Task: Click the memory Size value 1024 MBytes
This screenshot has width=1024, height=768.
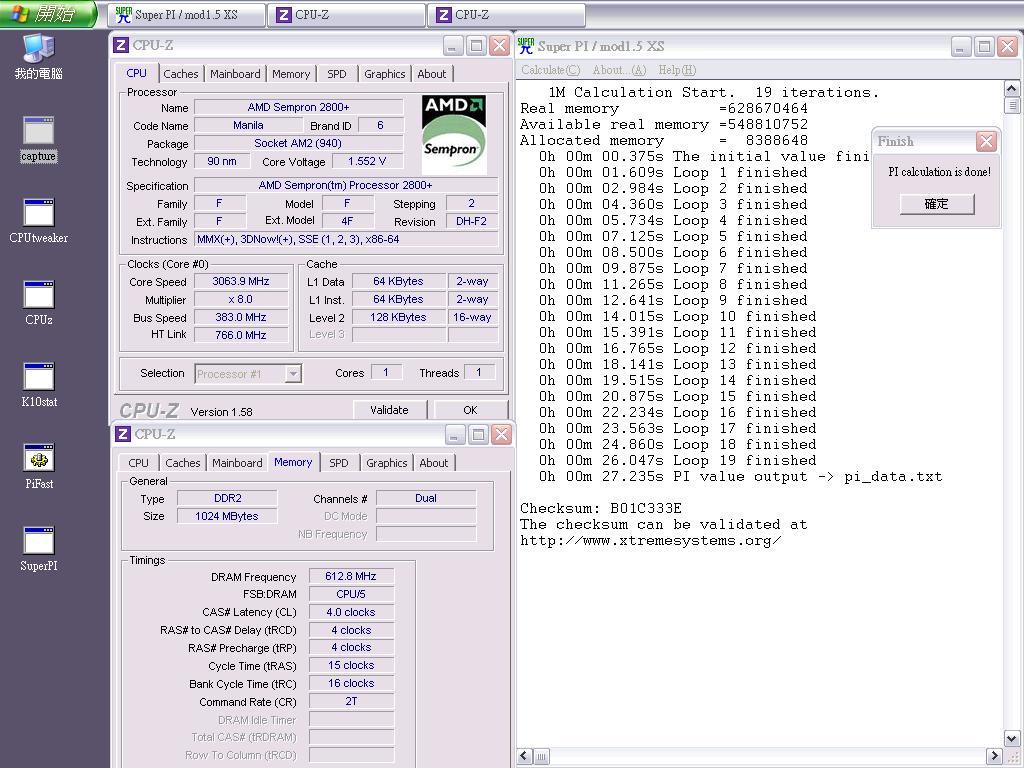Action: click(227, 516)
